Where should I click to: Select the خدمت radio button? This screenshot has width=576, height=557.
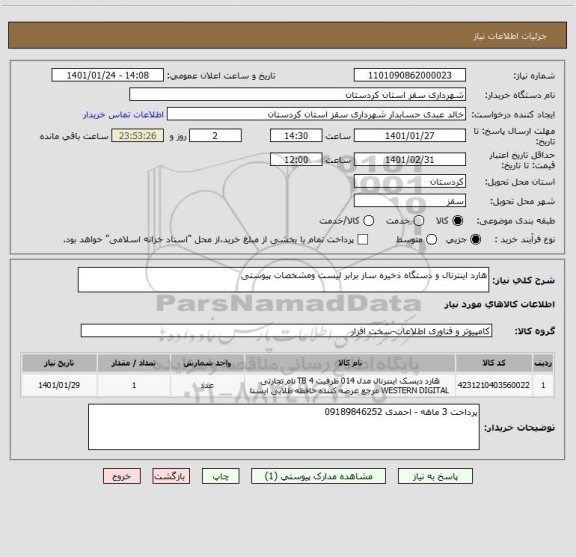click(x=419, y=221)
